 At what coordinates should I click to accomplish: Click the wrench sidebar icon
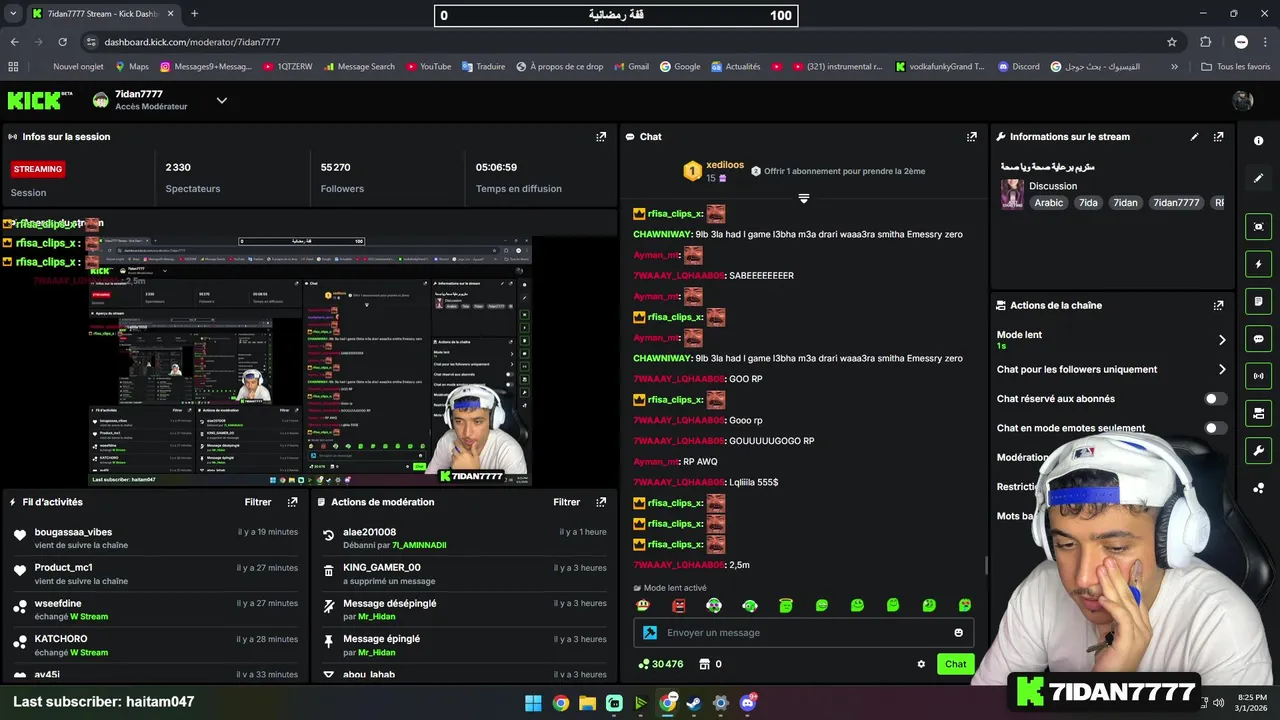coord(1259,451)
